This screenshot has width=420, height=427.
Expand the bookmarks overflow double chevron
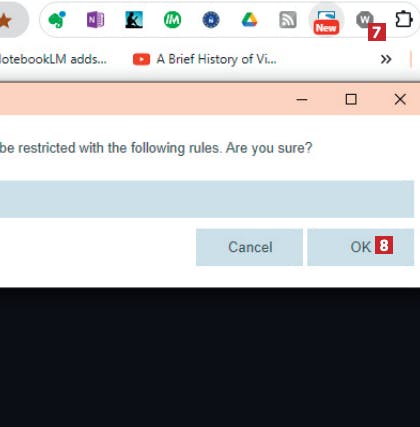tap(386, 59)
